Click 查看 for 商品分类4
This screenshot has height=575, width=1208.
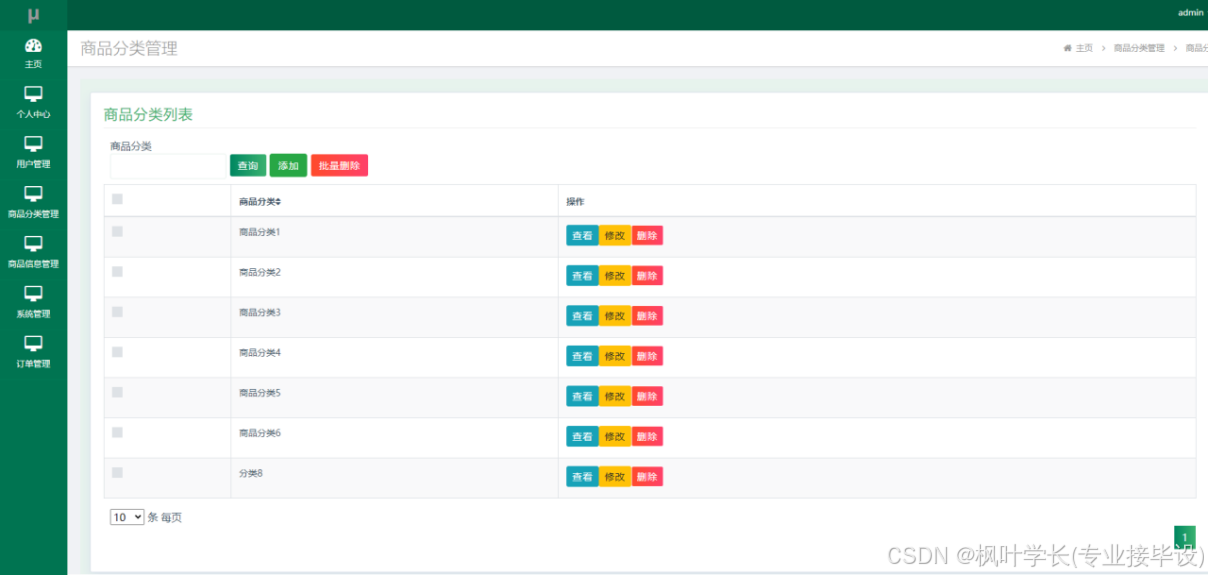coord(582,356)
